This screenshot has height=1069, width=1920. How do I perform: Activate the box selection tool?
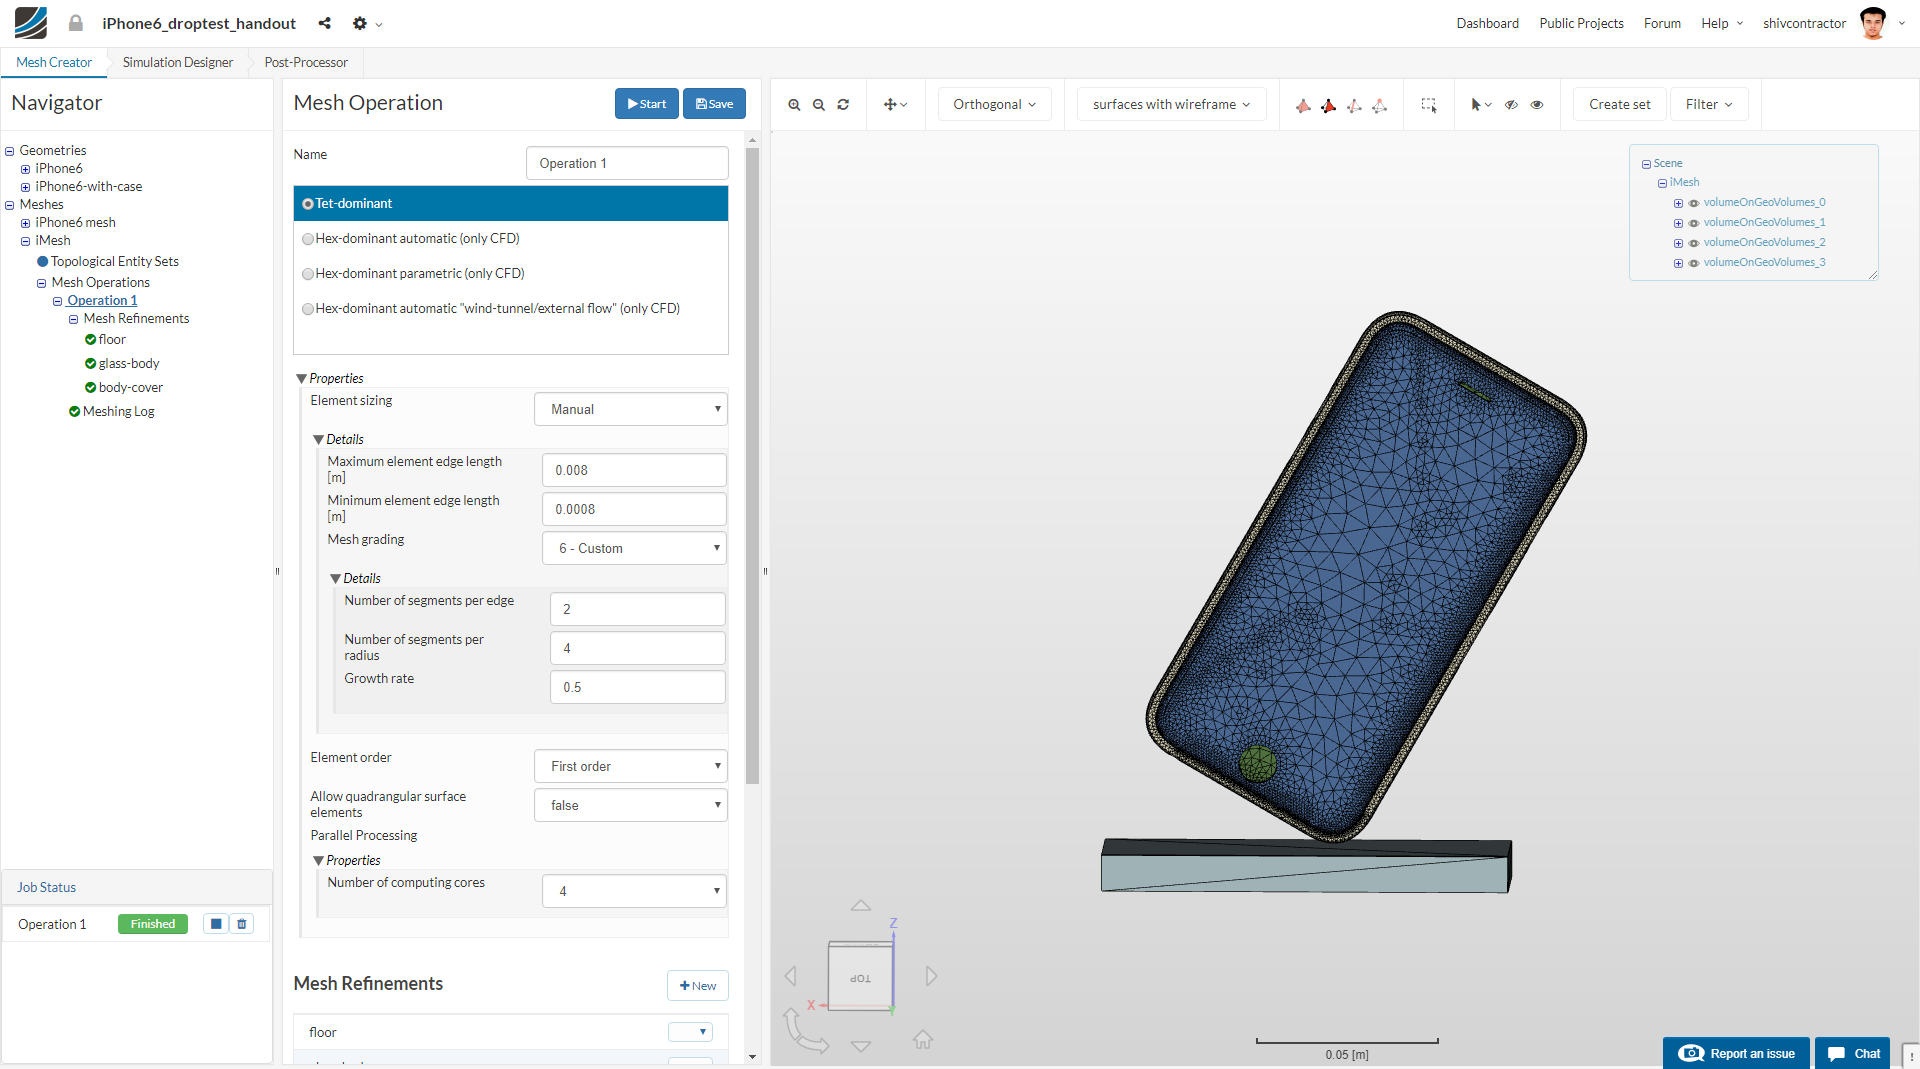(x=1429, y=104)
